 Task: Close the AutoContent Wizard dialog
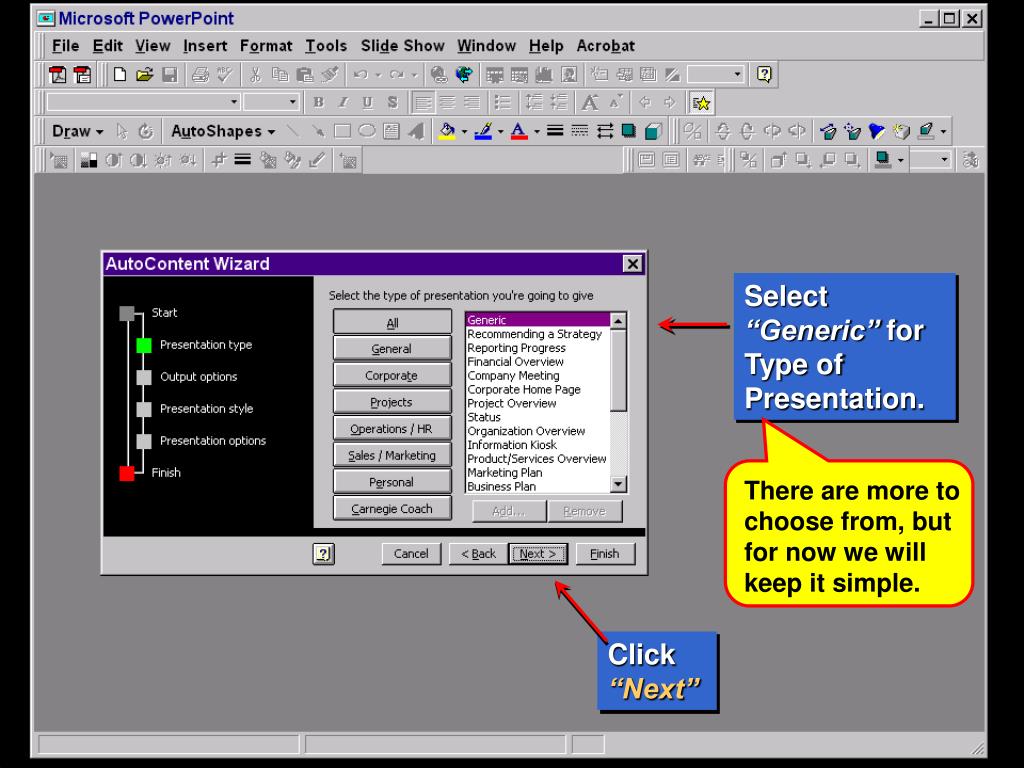click(x=632, y=264)
